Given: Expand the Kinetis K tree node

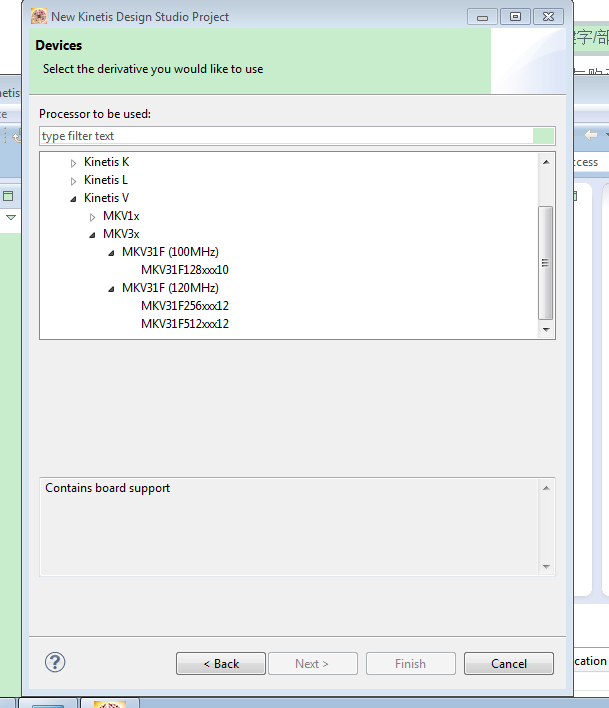Looking at the screenshot, I should [x=74, y=163].
